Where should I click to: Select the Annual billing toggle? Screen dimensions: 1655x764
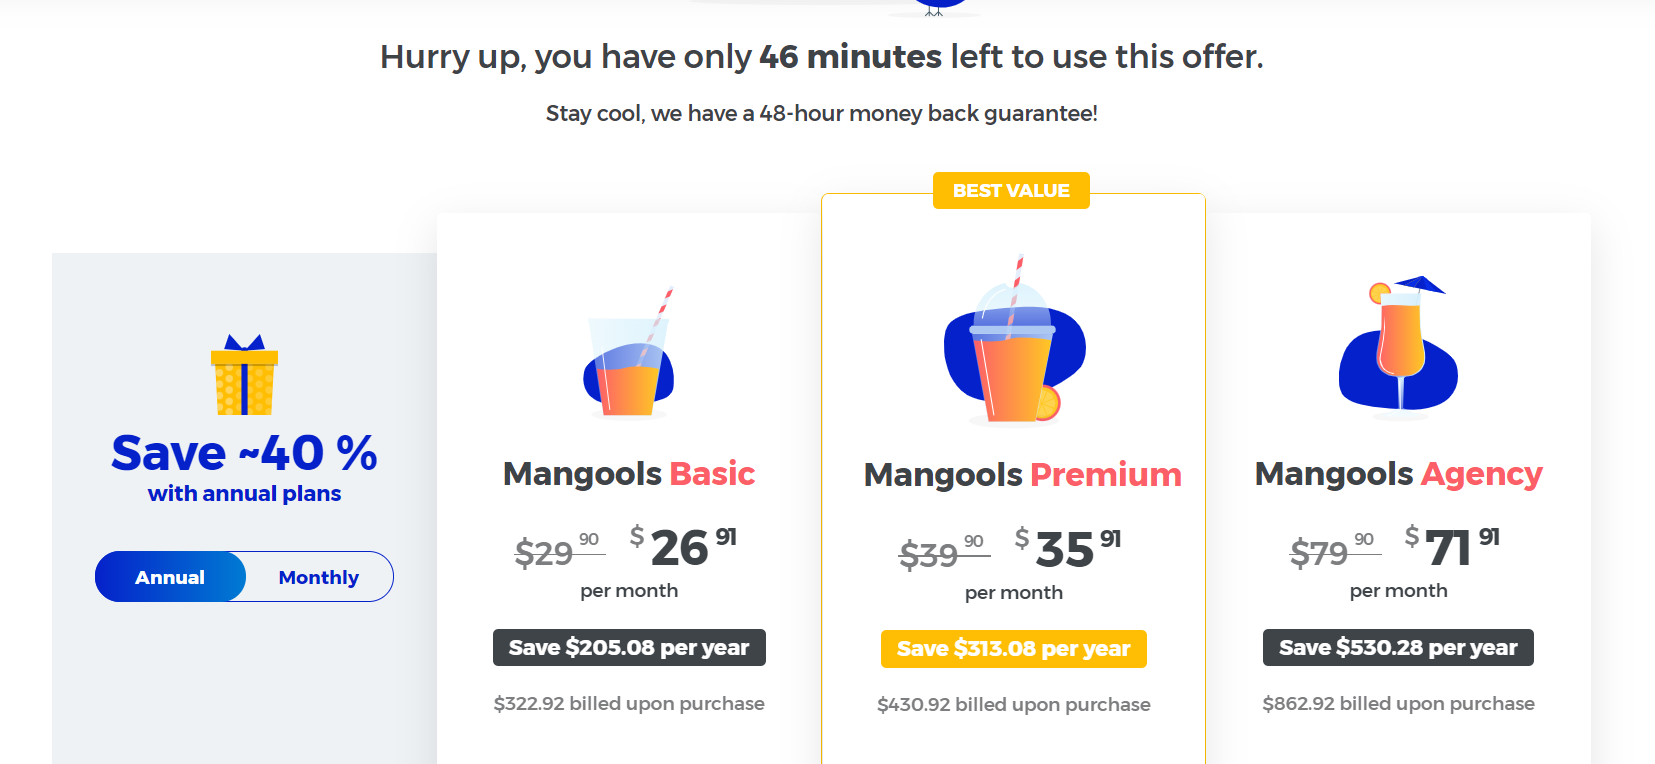(170, 577)
